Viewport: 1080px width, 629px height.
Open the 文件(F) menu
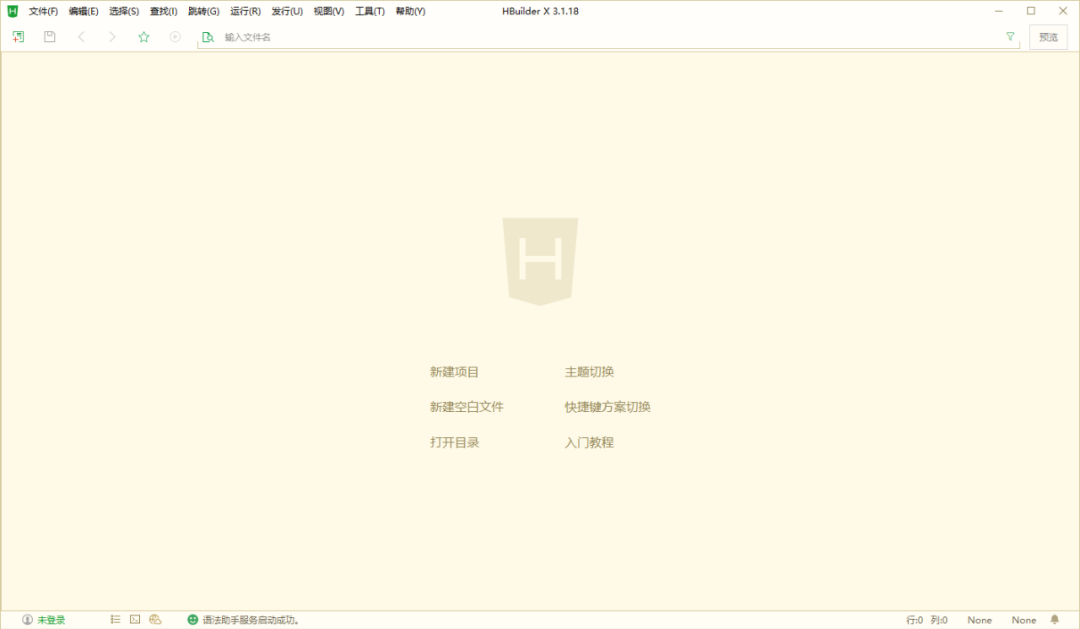tap(43, 11)
